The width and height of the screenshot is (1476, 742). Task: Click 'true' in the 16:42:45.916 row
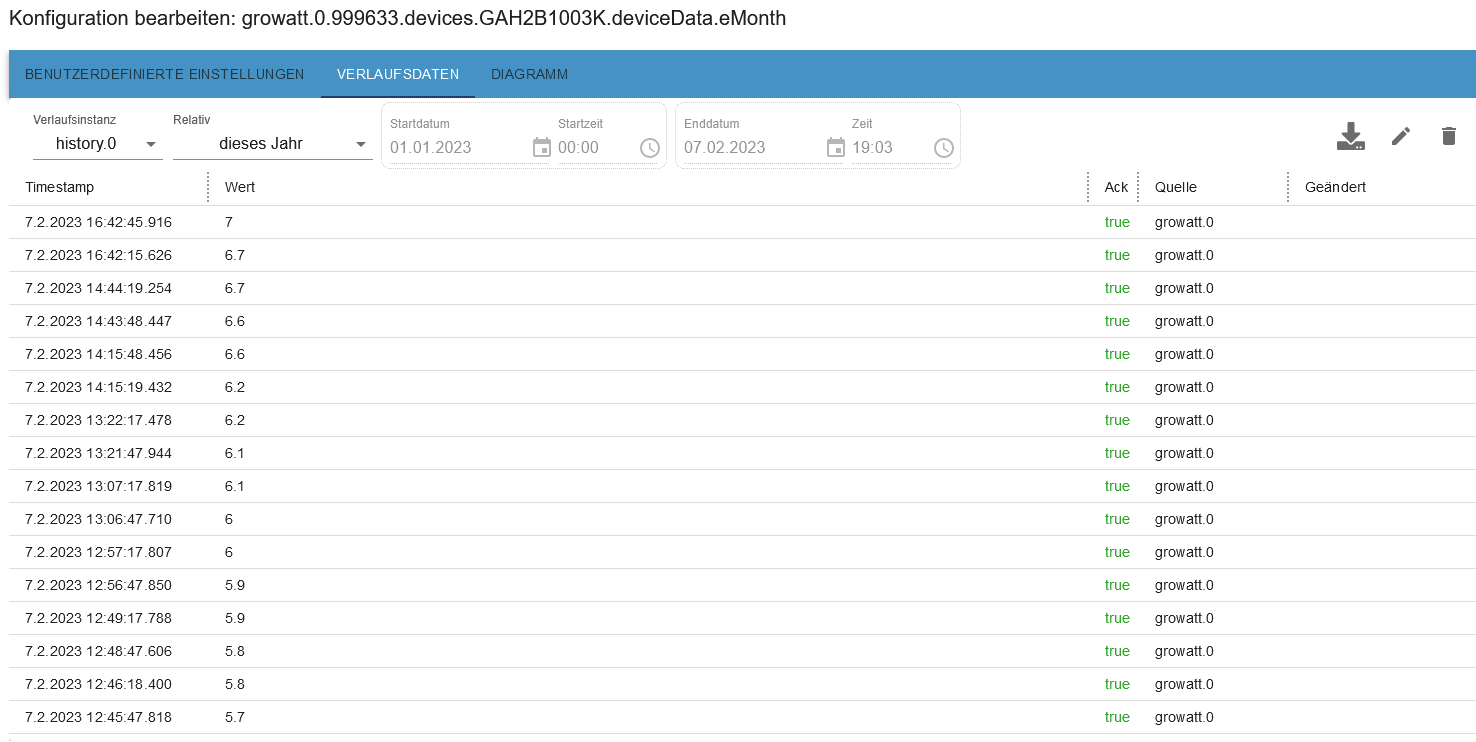[x=1117, y=222]
